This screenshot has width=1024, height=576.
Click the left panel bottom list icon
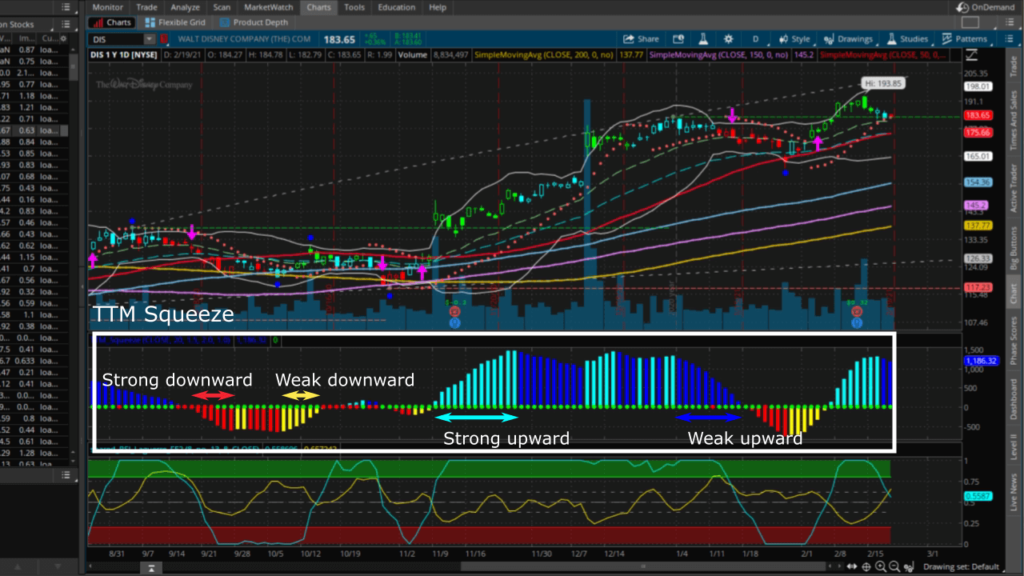[x=65, y=475]
